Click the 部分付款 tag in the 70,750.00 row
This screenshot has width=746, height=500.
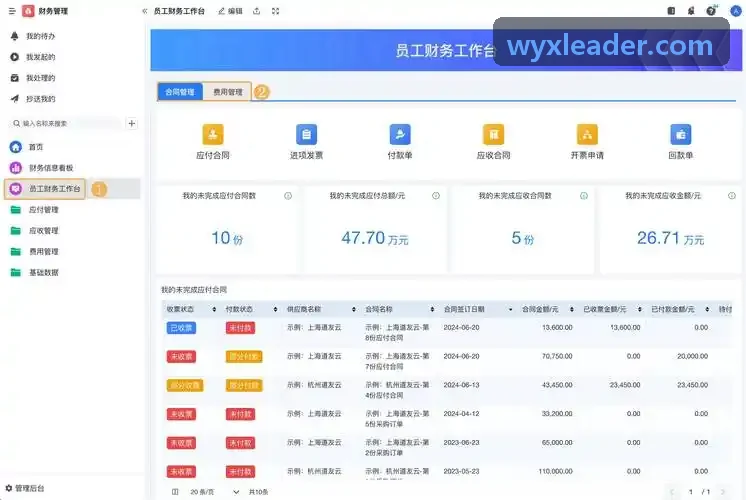click(x=244, y=356)
